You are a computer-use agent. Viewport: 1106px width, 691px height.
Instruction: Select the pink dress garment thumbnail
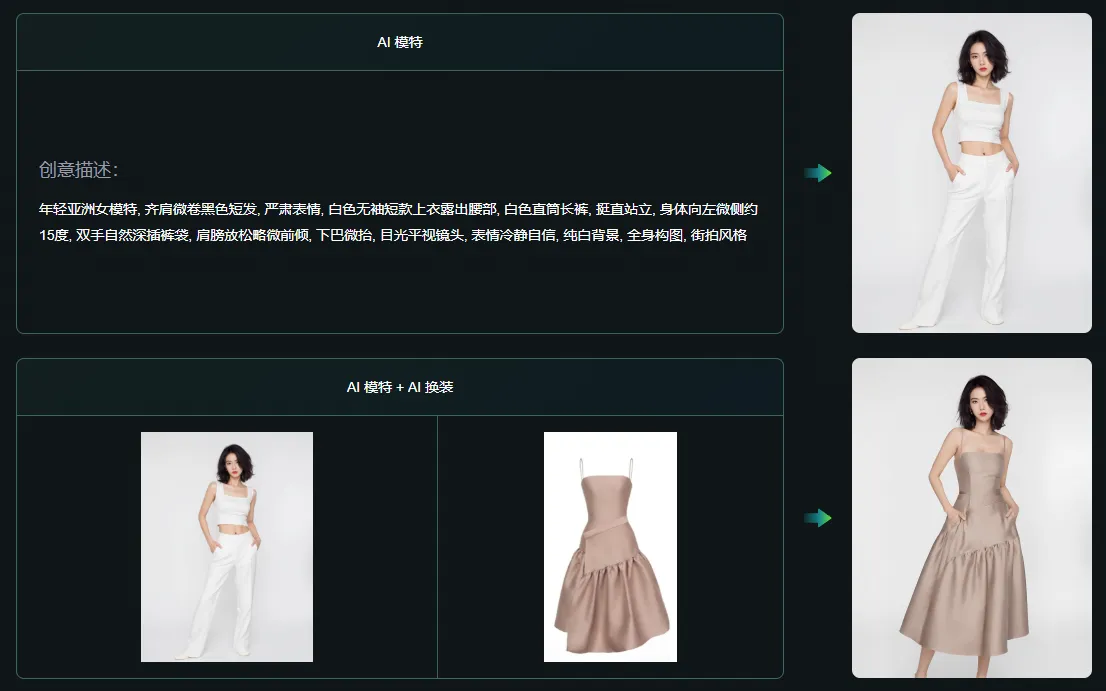pos(610,547)
